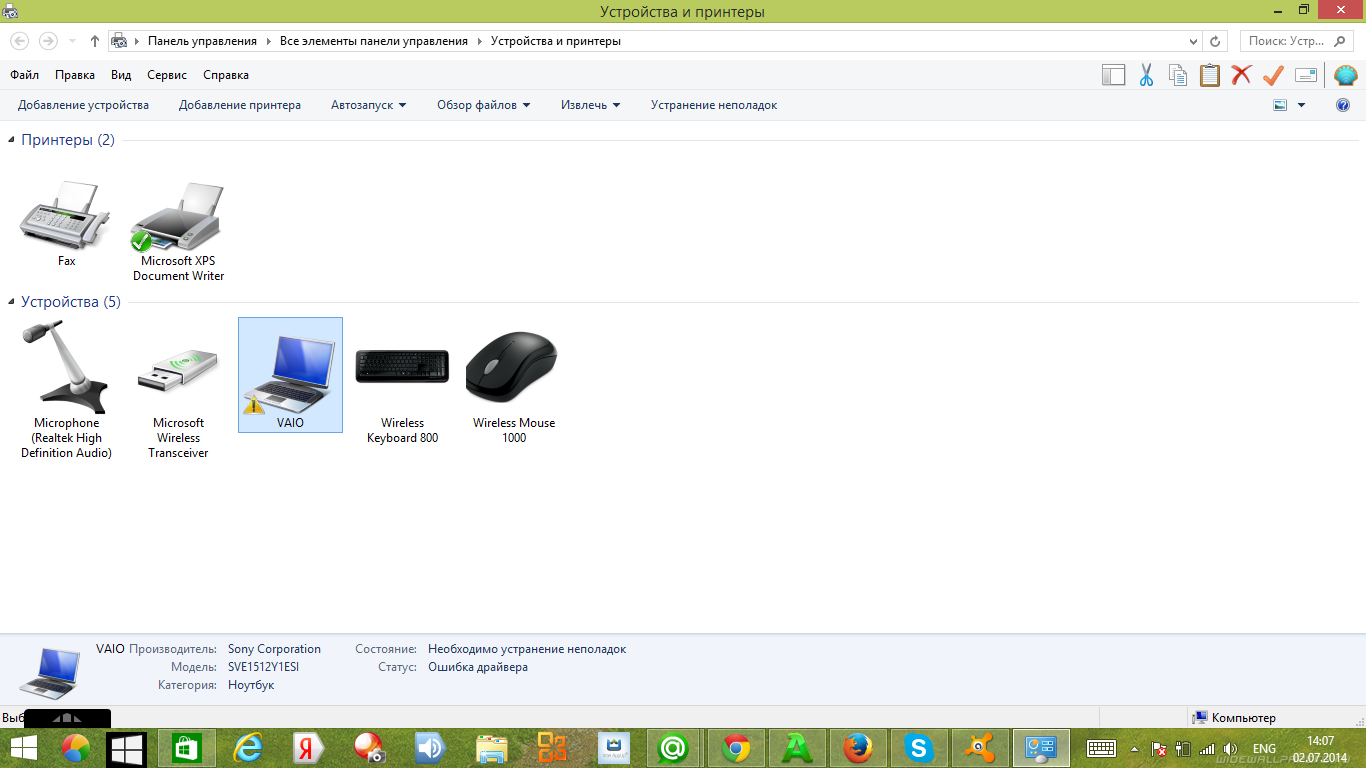Select the Microsoft XPS Document Writer printer

coord(178,232)
